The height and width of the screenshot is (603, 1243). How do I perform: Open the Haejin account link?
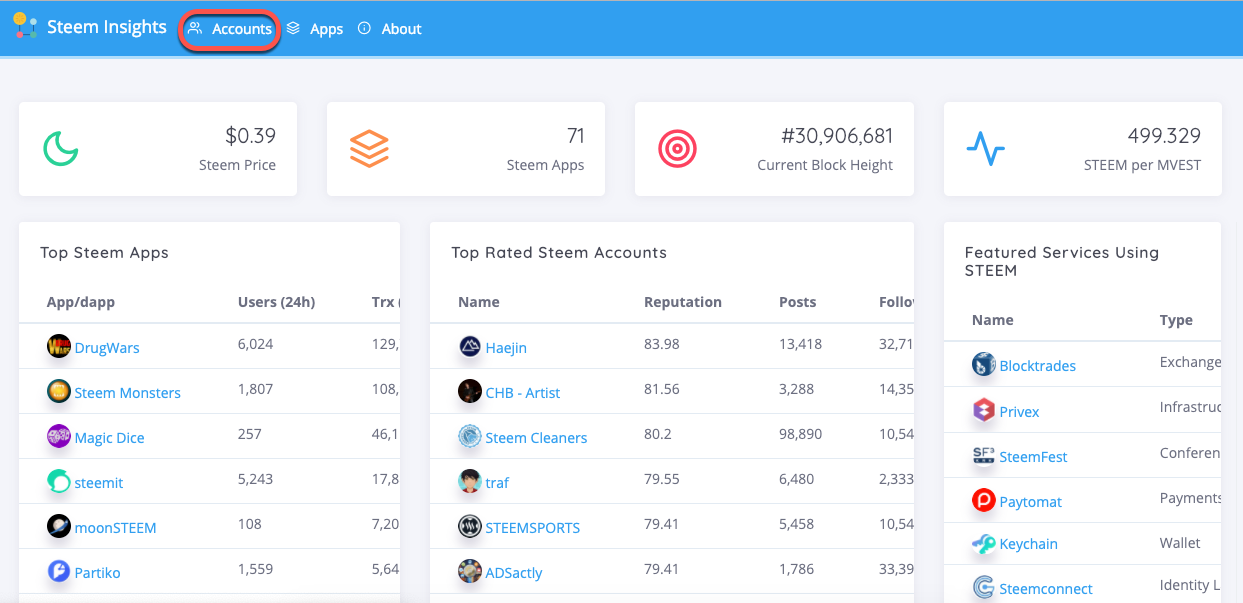tap(506, 348)
